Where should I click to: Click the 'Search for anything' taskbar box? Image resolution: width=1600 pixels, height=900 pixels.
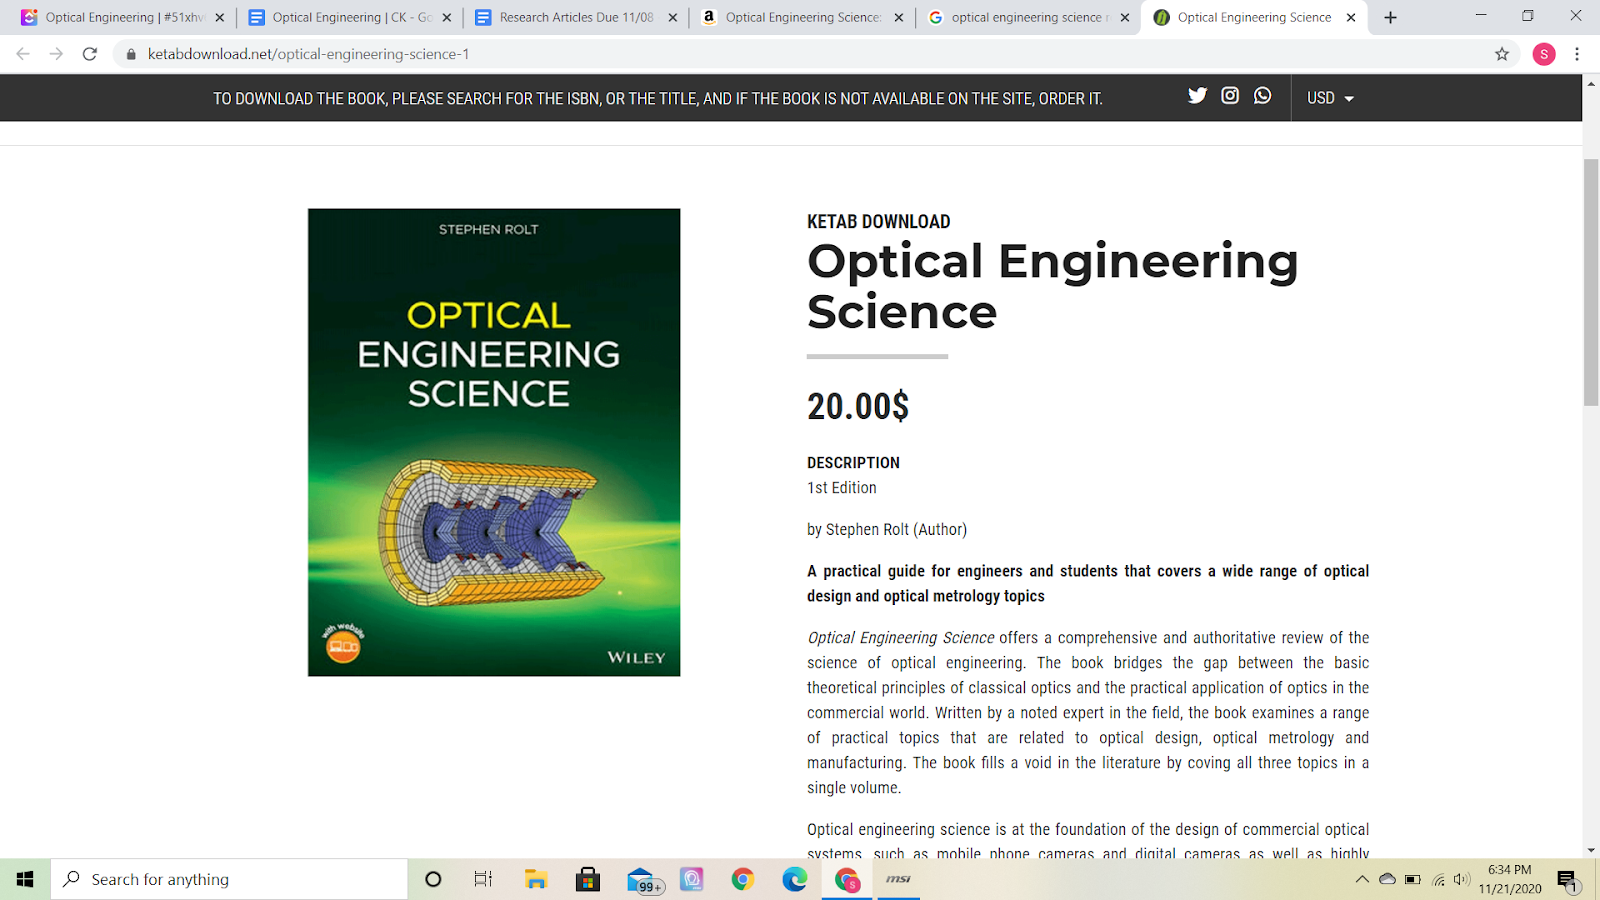click(229, 879)
